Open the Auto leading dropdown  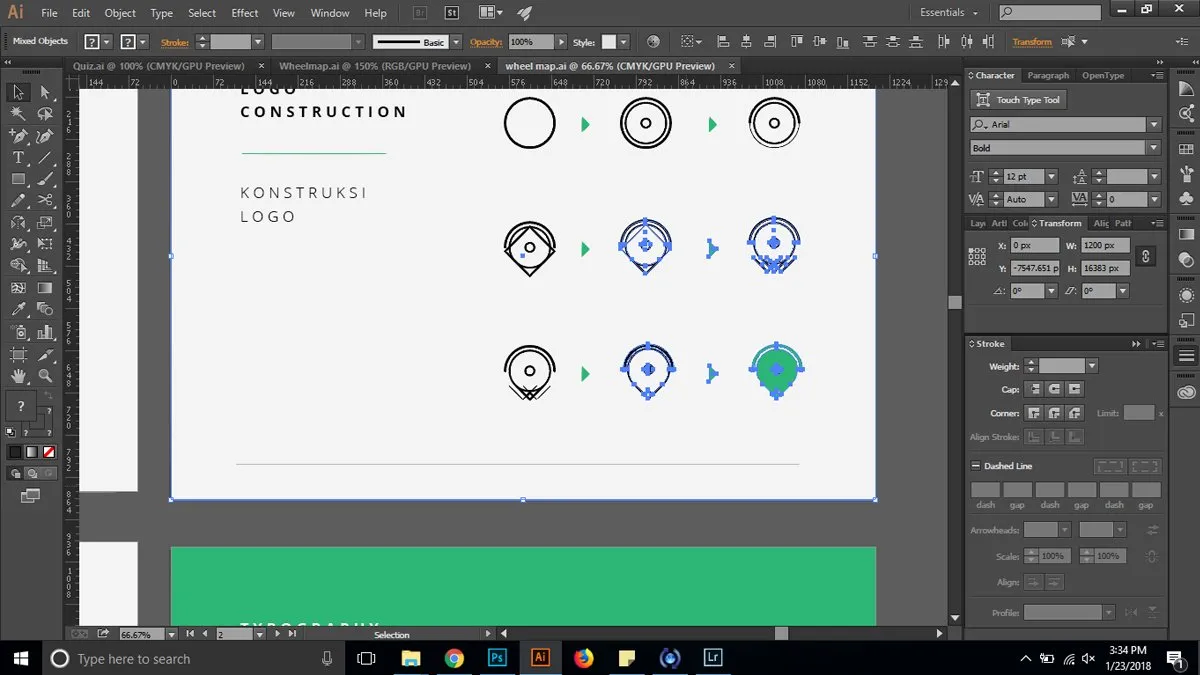click(x=1051, y=200)
